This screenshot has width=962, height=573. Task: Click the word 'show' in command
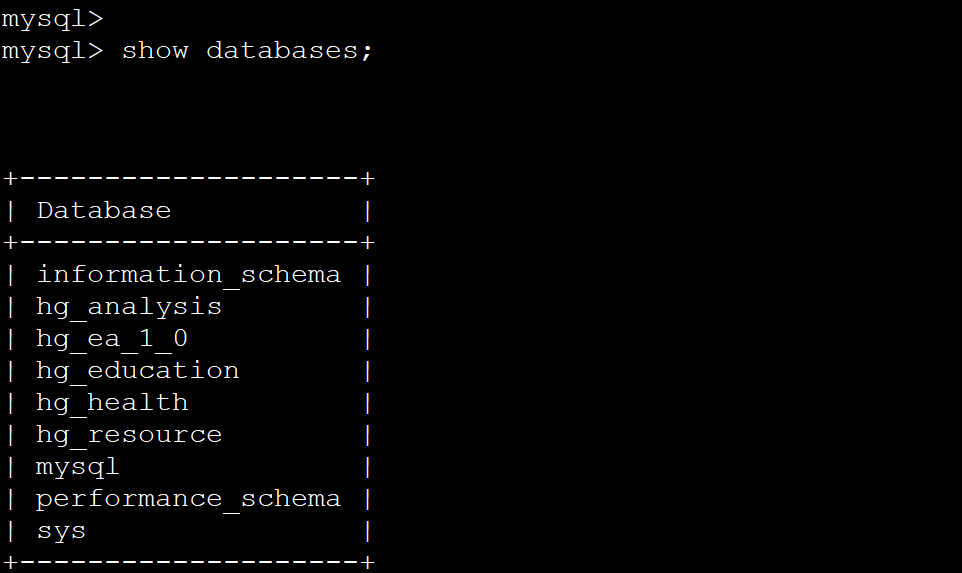[x=155, y=50]
